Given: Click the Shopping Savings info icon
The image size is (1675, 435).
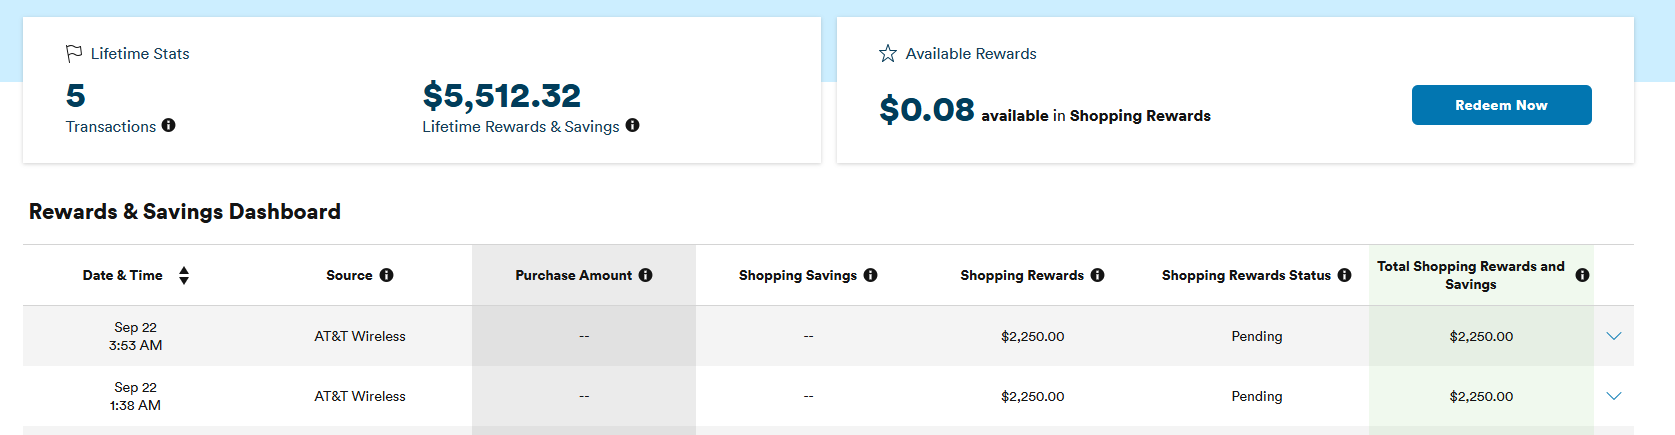Looking at the screenshot, I should click(x=870, y=275).
